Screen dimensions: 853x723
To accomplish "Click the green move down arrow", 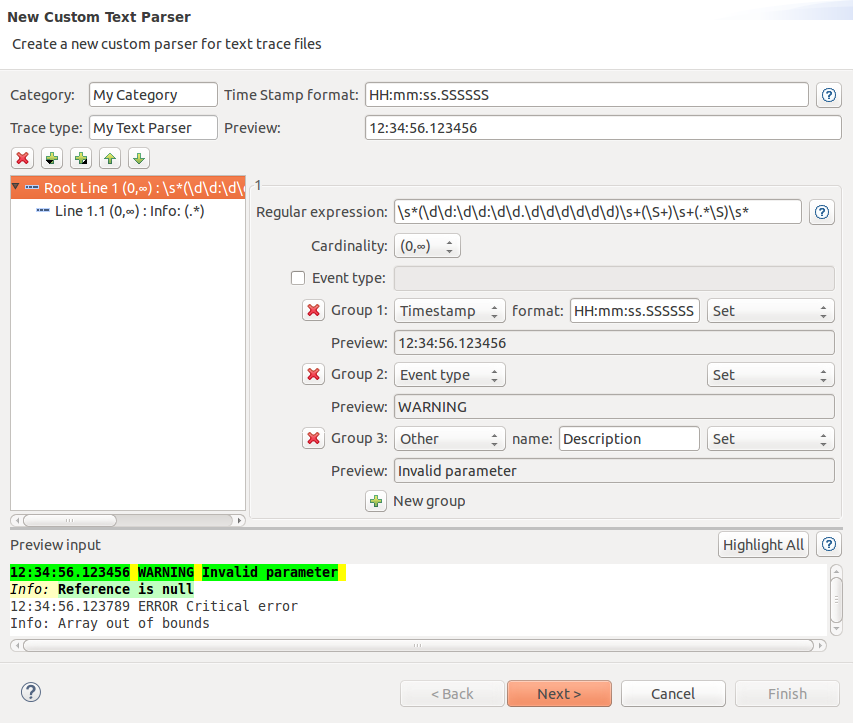I will coord(139,158).
